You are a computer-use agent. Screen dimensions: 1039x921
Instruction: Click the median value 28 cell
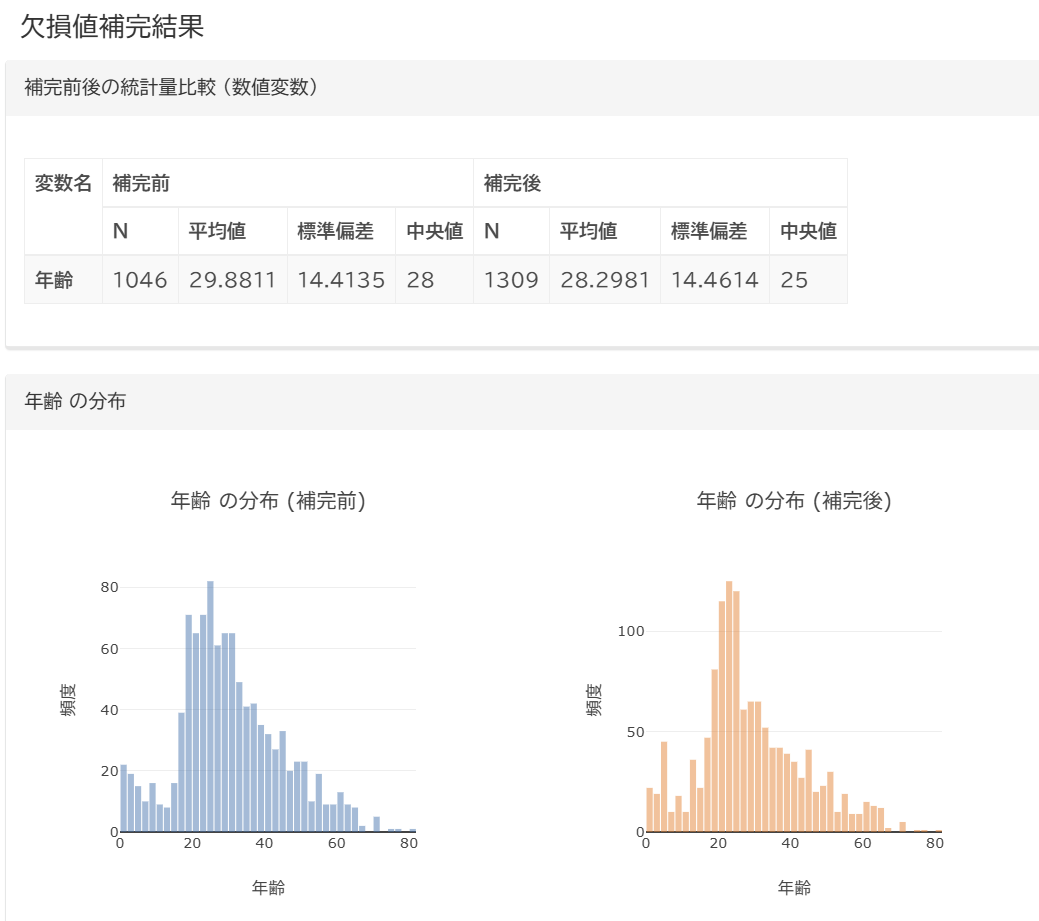(x=421, y=280)
